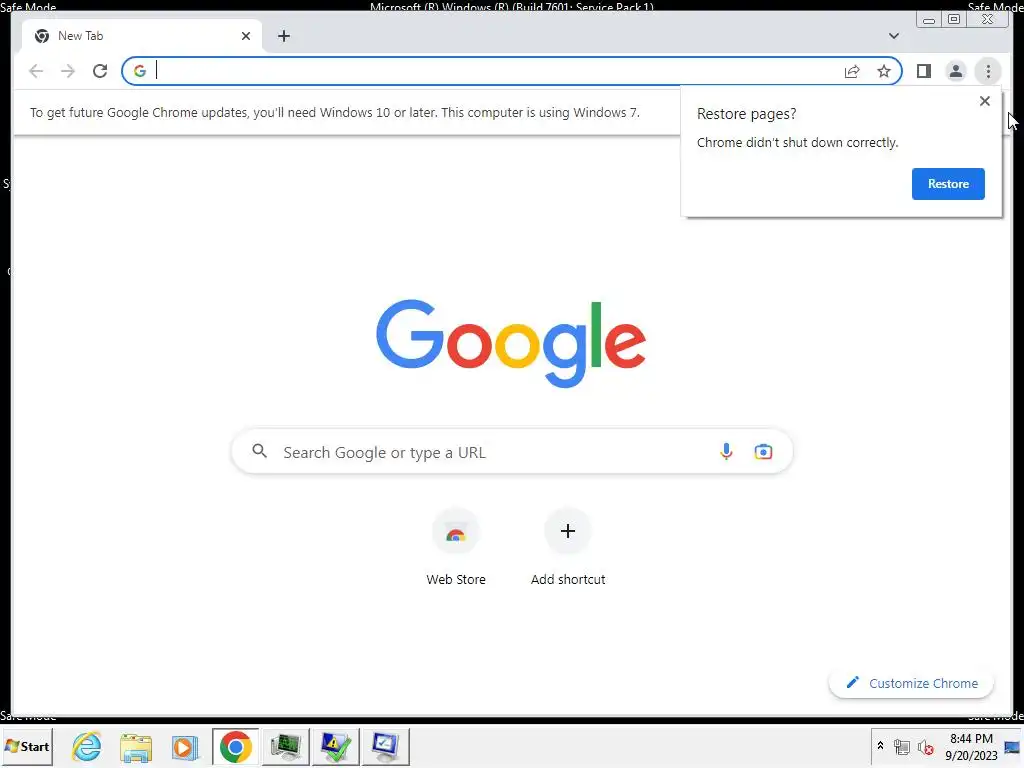Start voice search with the microphone
Image resolution: width=1024 pixels, height=768 pixels.
(x=726, y=451)
